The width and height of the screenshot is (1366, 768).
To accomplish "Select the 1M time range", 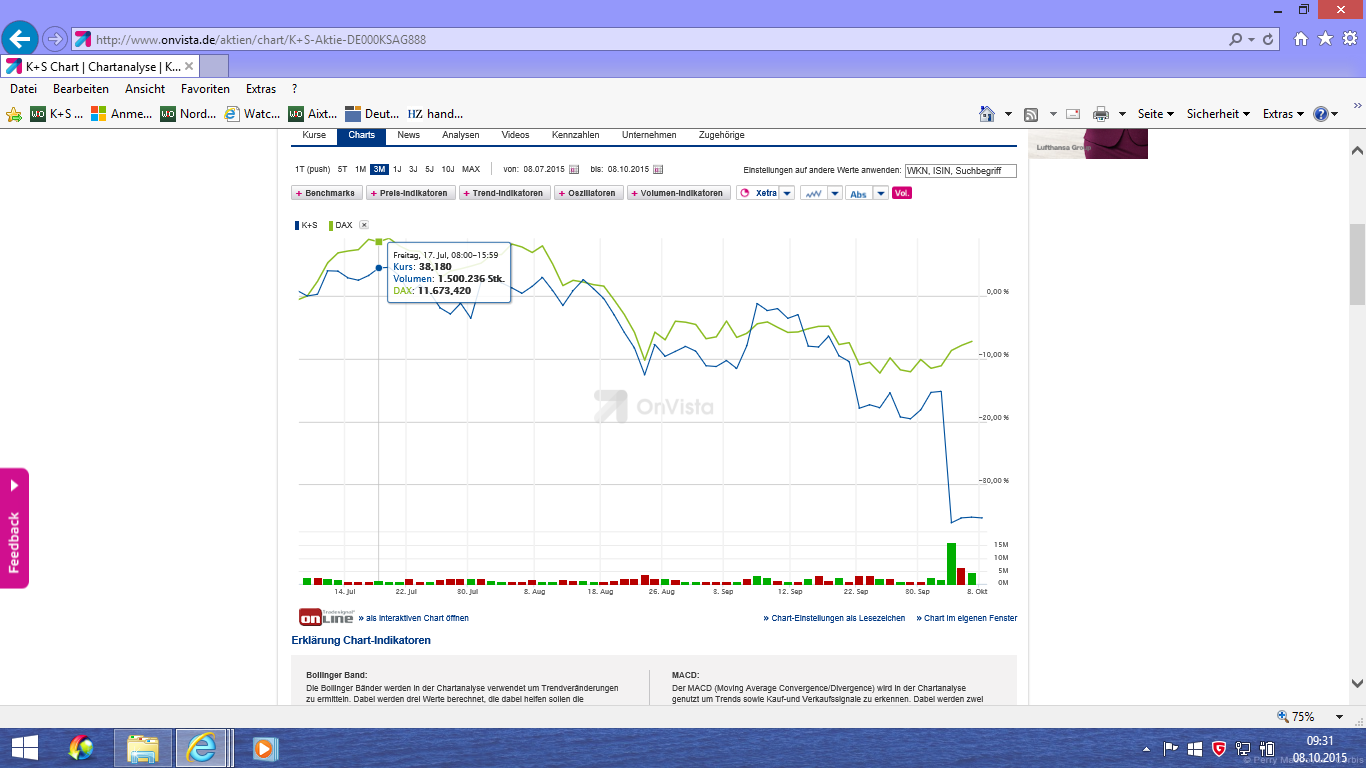I will click(x=360, y=169).
